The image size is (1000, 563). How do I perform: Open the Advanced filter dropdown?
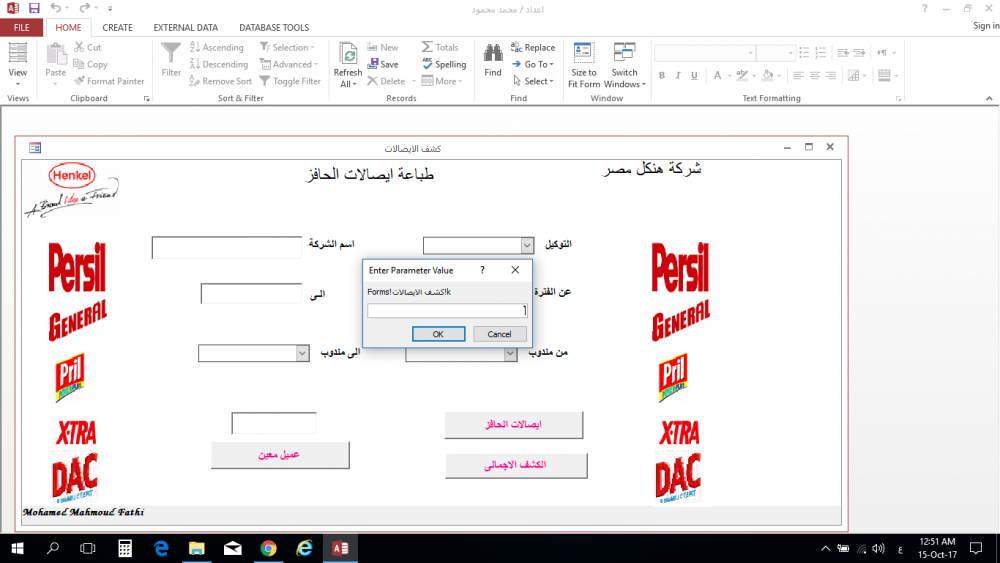(288, 64)
